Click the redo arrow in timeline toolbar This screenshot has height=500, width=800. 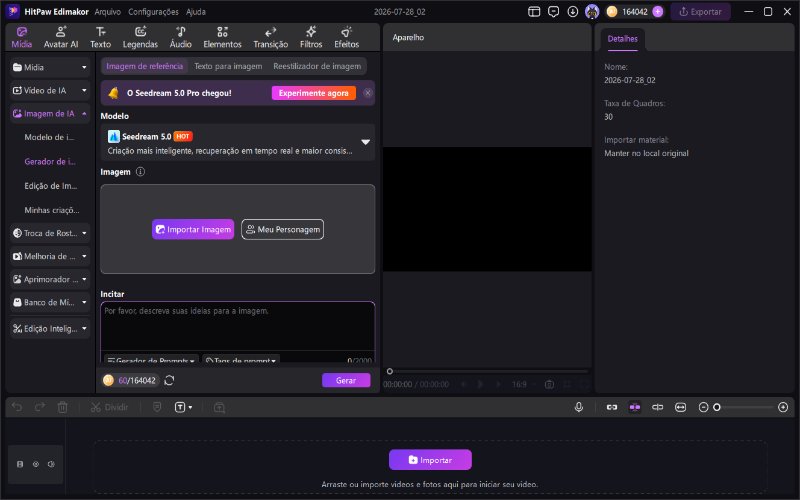point(40,407)
